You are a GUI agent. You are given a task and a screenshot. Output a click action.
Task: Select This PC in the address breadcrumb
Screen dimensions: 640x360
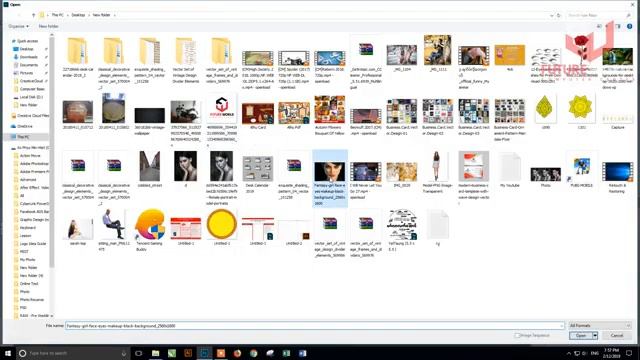[57, 15]
